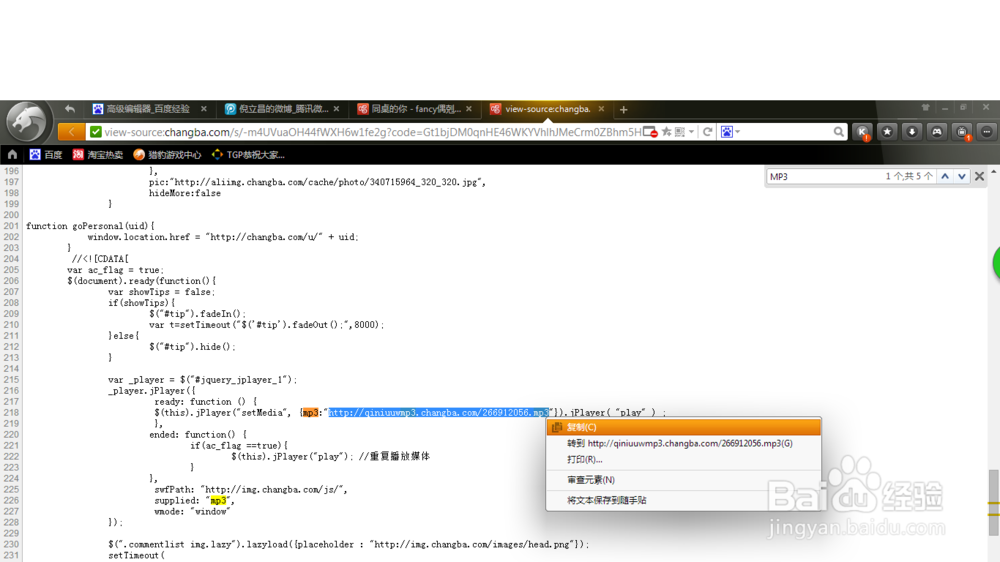
Task: Click the highlighted qiniuuwmp3.changba.com URL text
Action: click(438, 413)
